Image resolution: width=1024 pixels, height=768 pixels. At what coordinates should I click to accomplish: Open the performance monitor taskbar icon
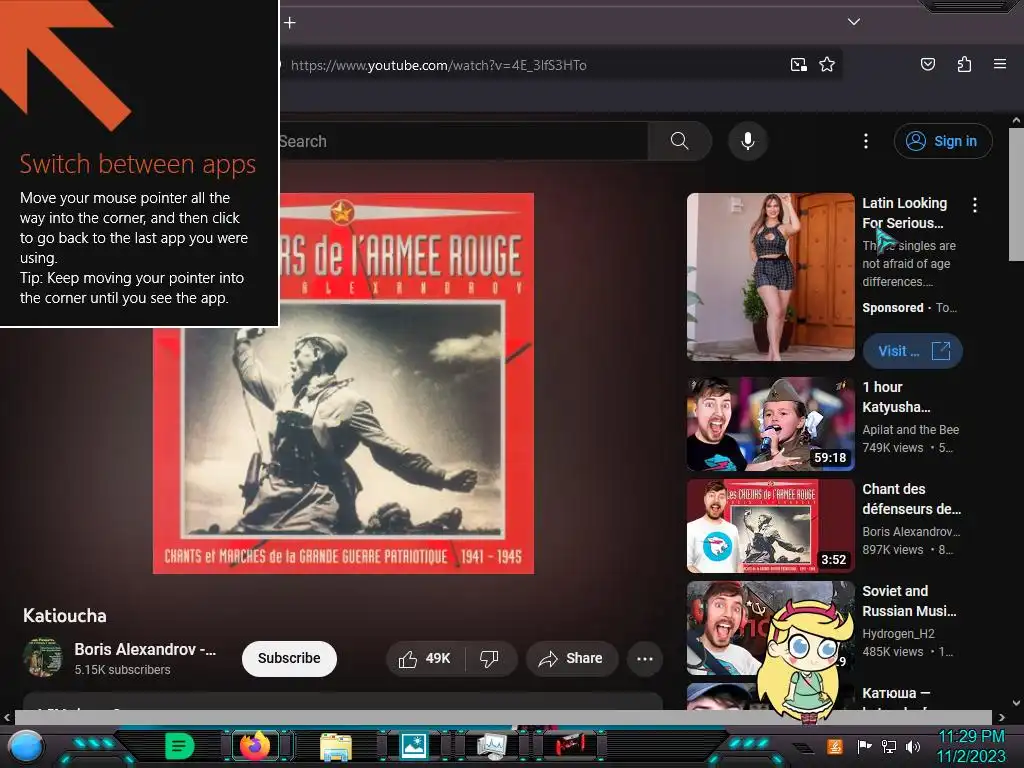[492, 746]
